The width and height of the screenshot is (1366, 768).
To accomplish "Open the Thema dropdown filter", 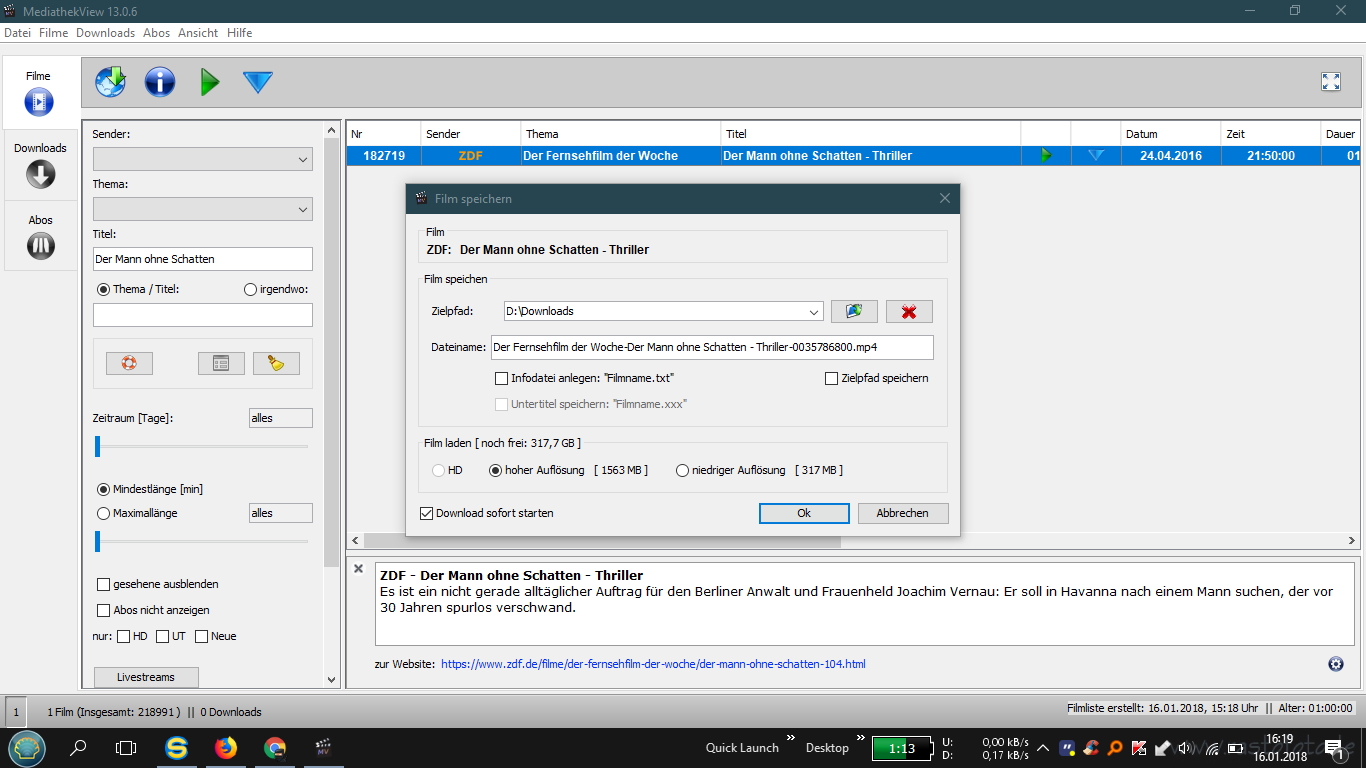I will (203, 209).
